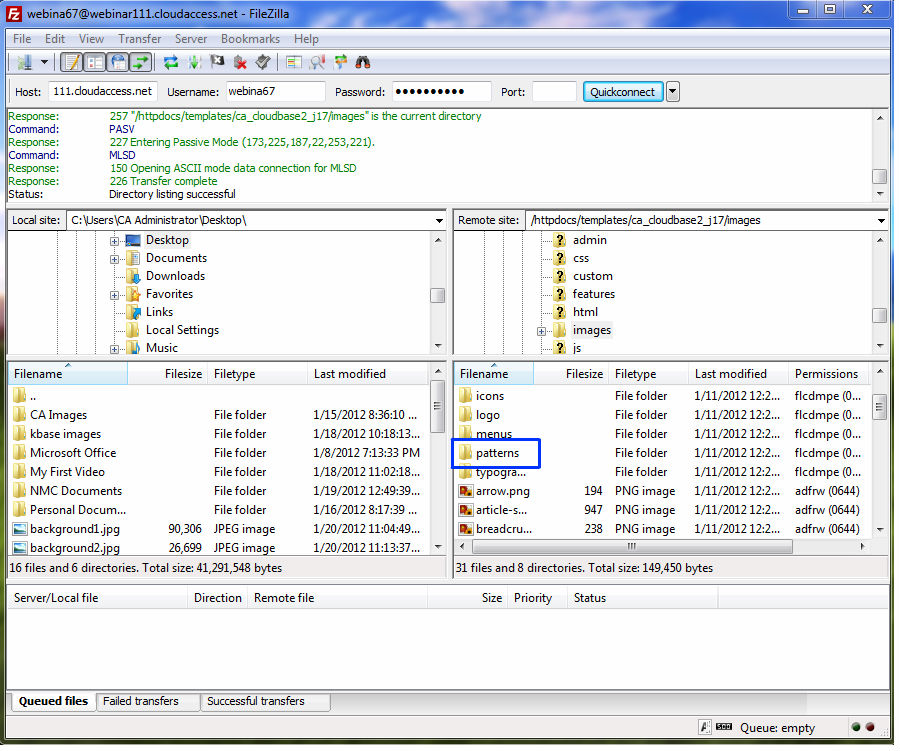Toggle synchronized browsing
Viewport: 900px width, 751px height.
(340, 62)
